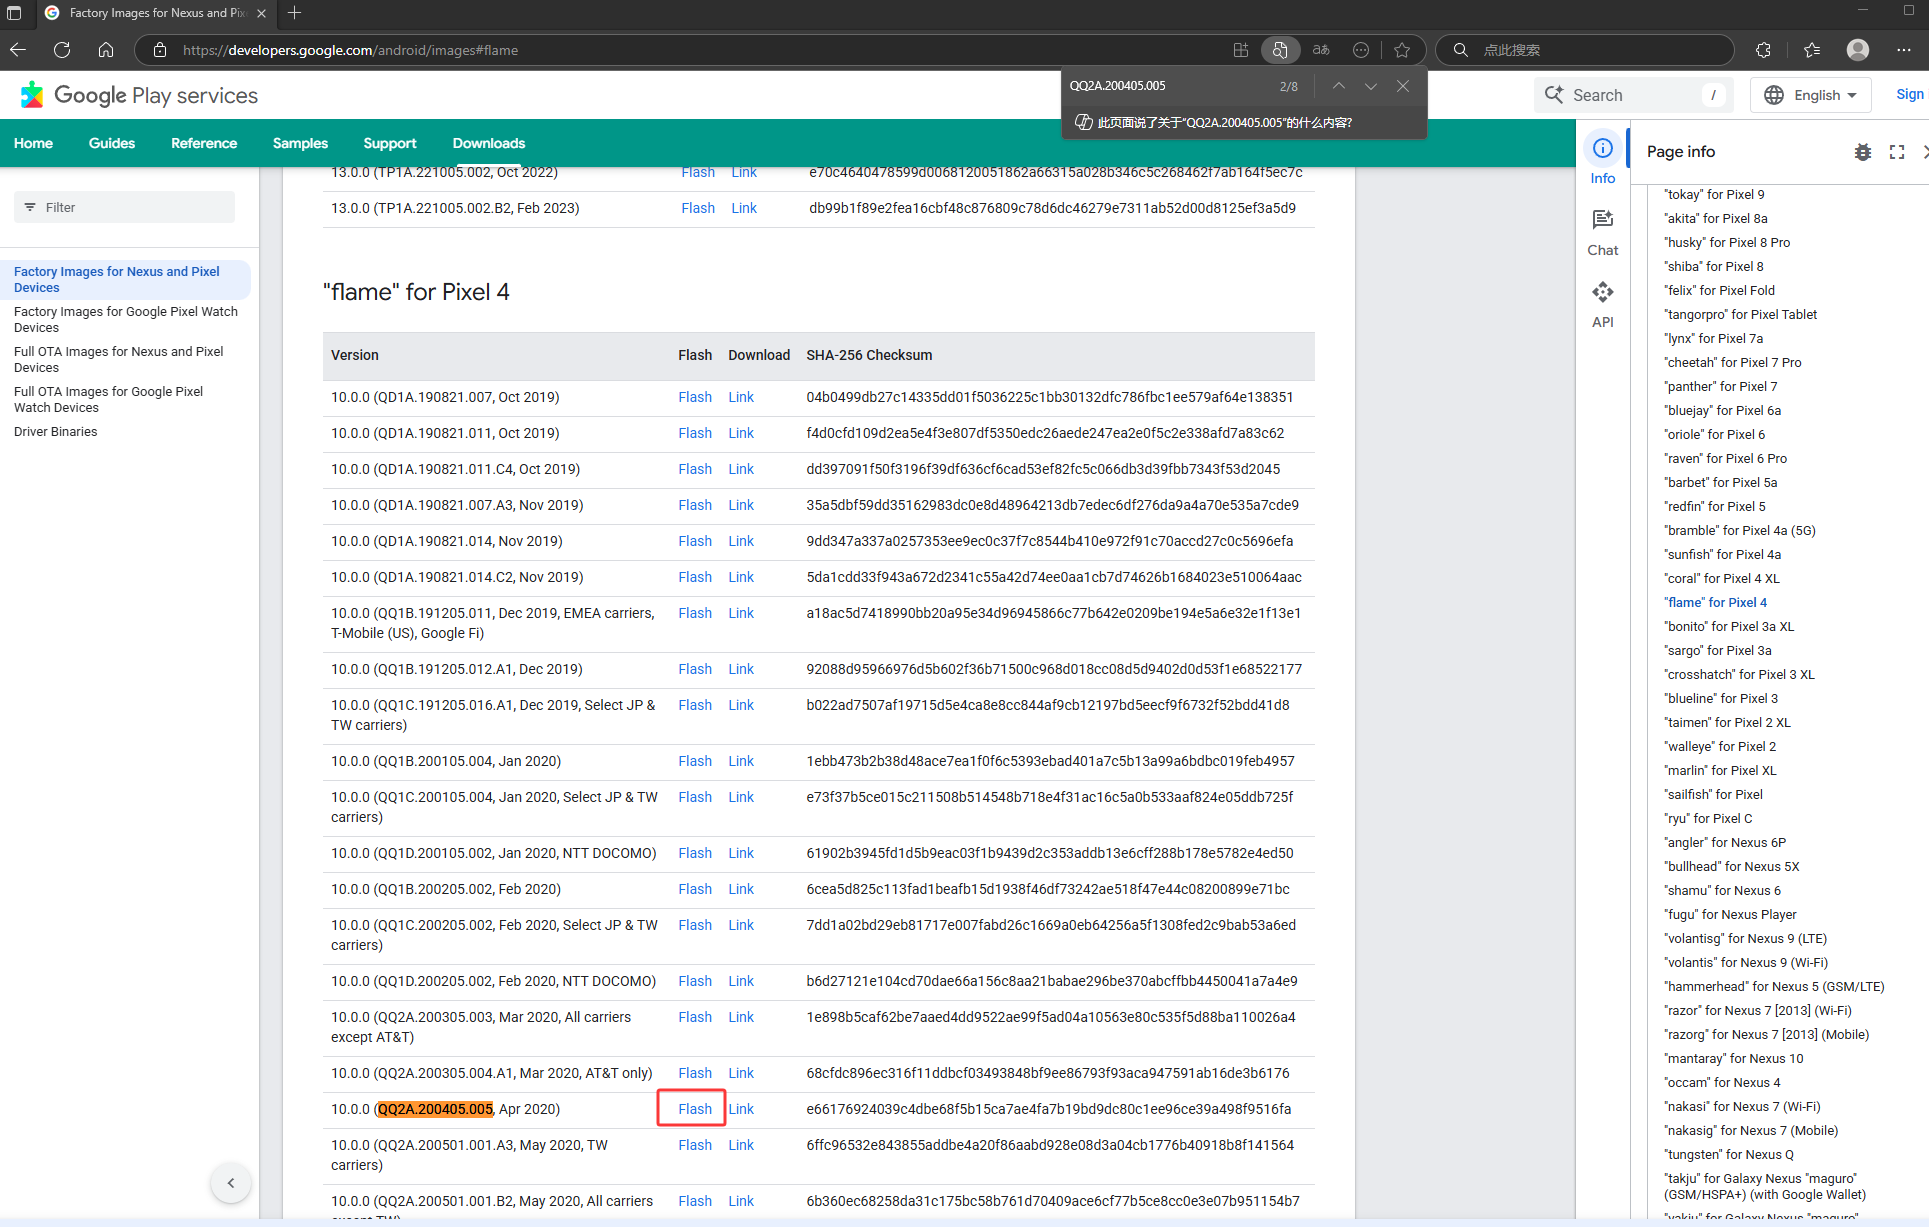
Task: Open split screen icon in address bar
Action: click(1241, 50)
